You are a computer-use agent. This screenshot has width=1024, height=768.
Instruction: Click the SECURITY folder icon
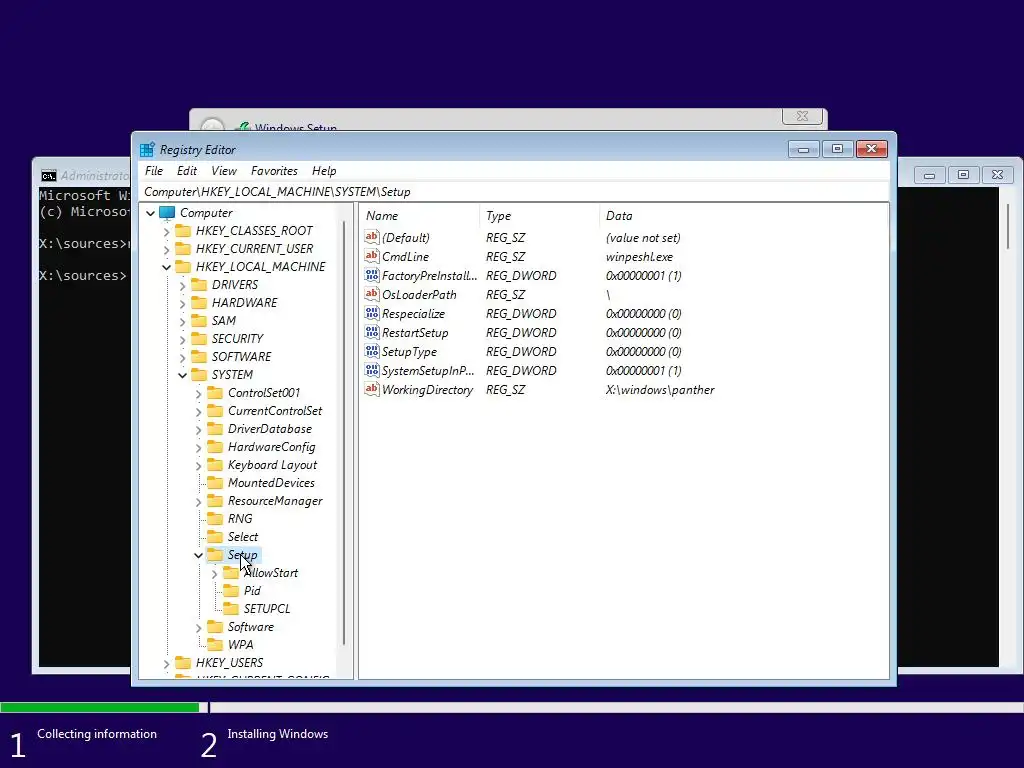point(199,338)
